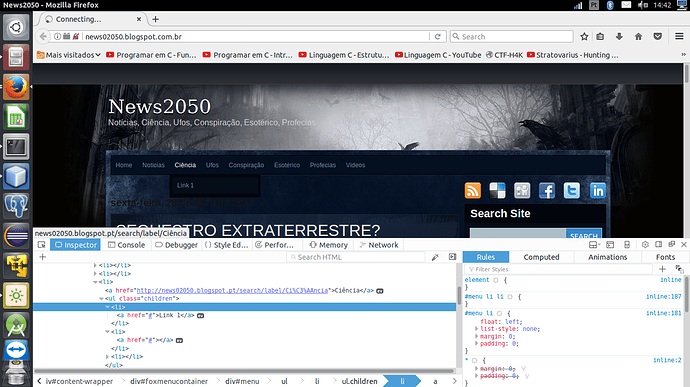This screenshot has width=690, height=387.
Task: Collapse the ul class="children" node
Action: coord(102,299)
